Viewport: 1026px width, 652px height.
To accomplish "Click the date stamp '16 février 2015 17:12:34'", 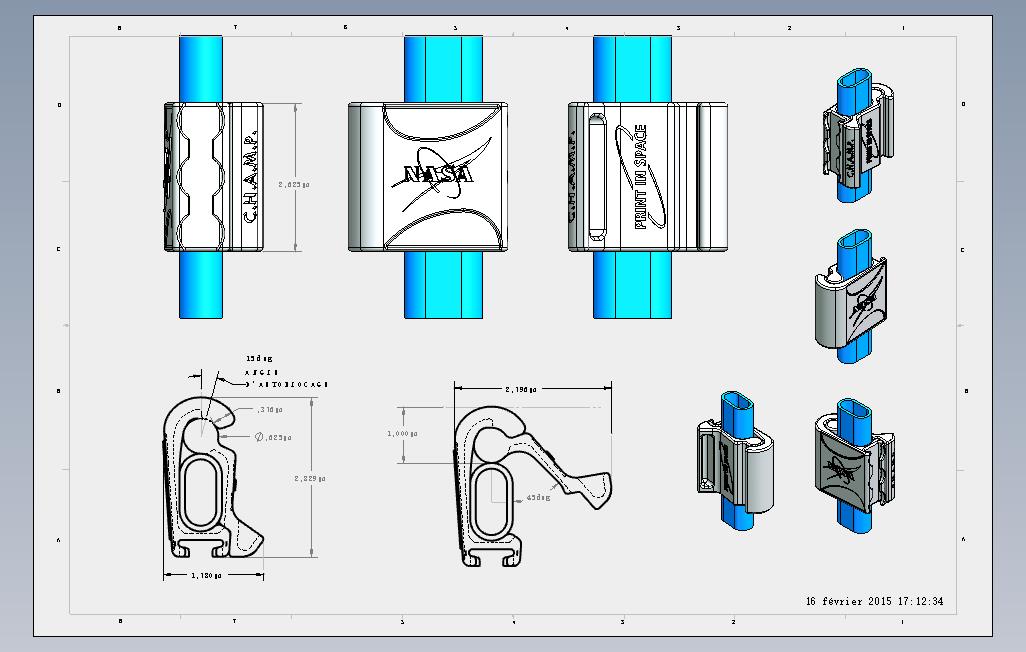I will (874, 601).
